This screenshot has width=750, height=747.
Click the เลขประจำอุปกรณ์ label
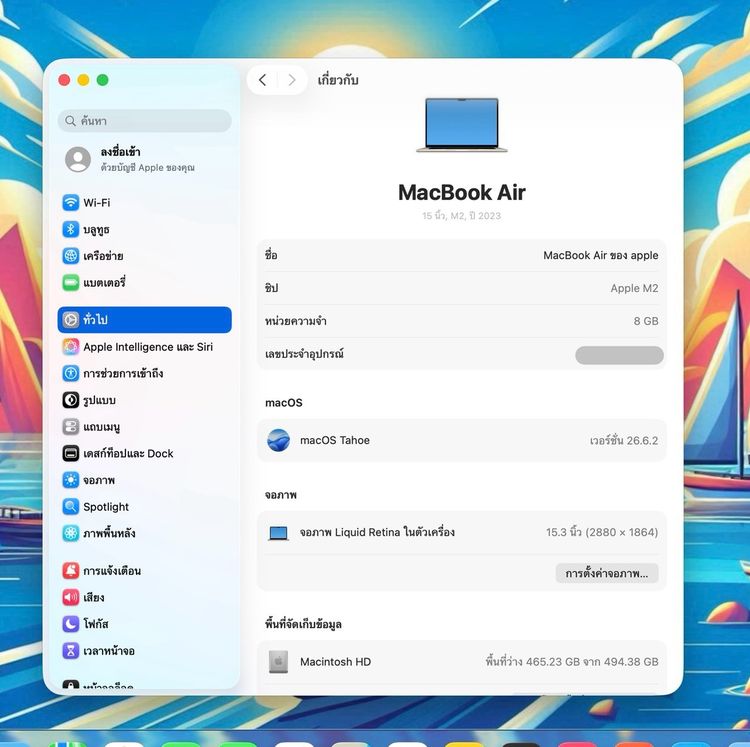coord(304,354)
